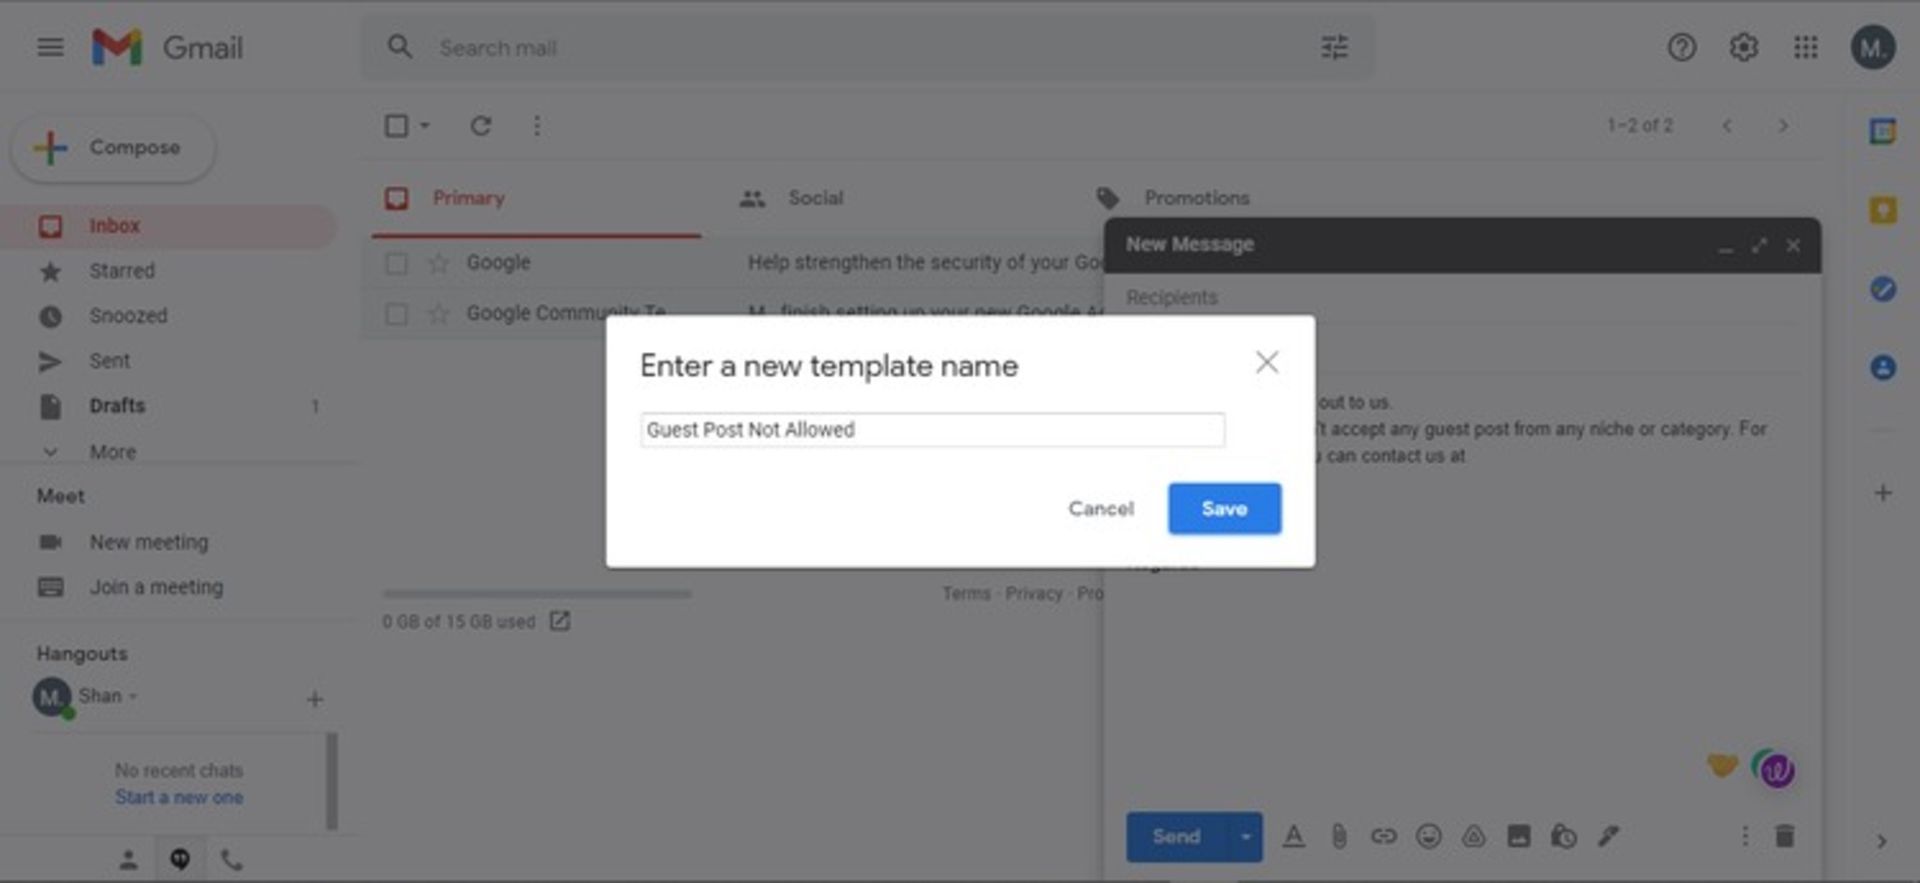Open the Promotions tab
Screen dimensions: 1920x883
pyautogui.click(x=1196, y=198)
